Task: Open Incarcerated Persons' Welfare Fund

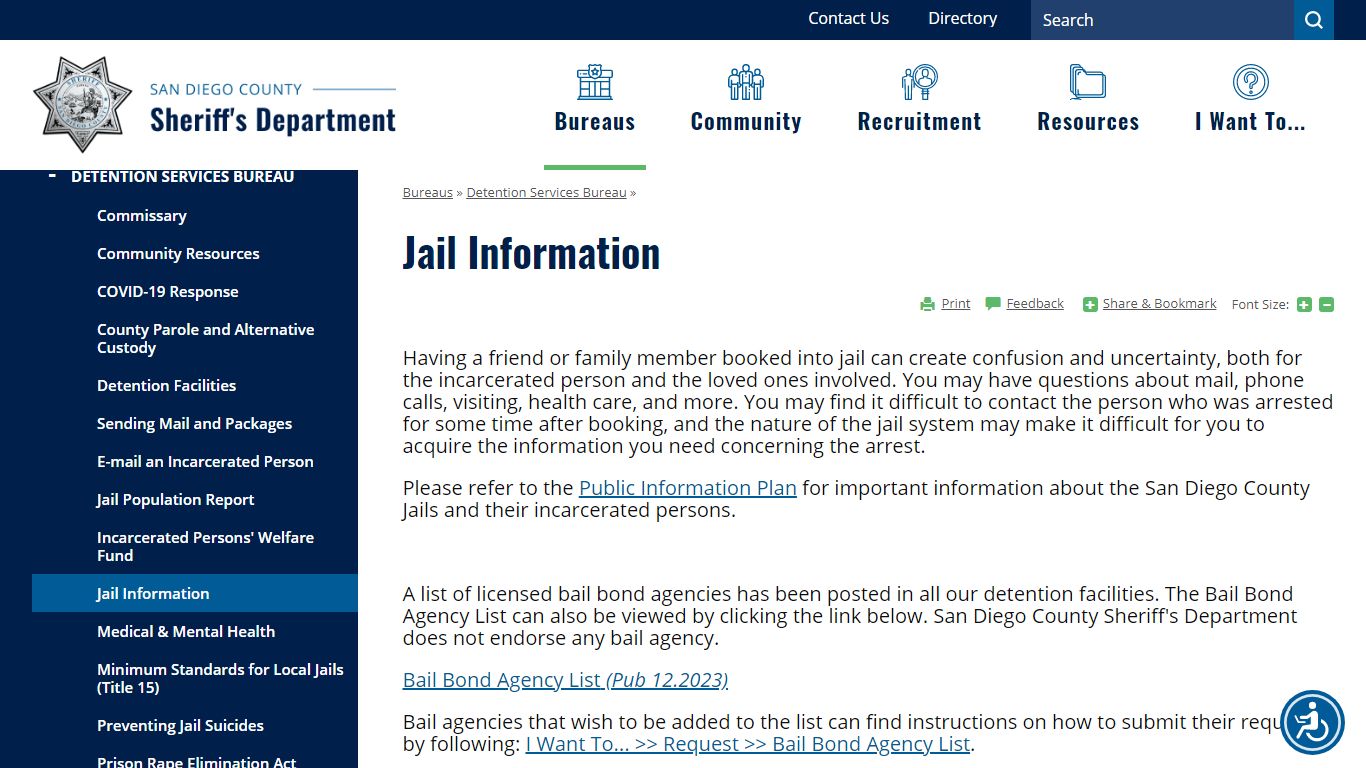Action: tap(206, 547)
